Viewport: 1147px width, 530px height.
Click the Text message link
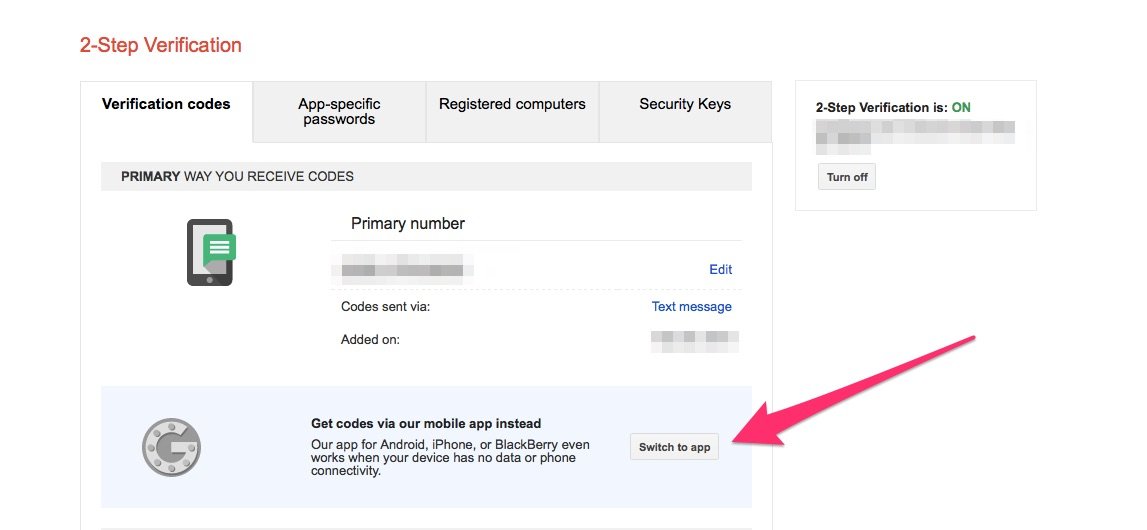691,307
